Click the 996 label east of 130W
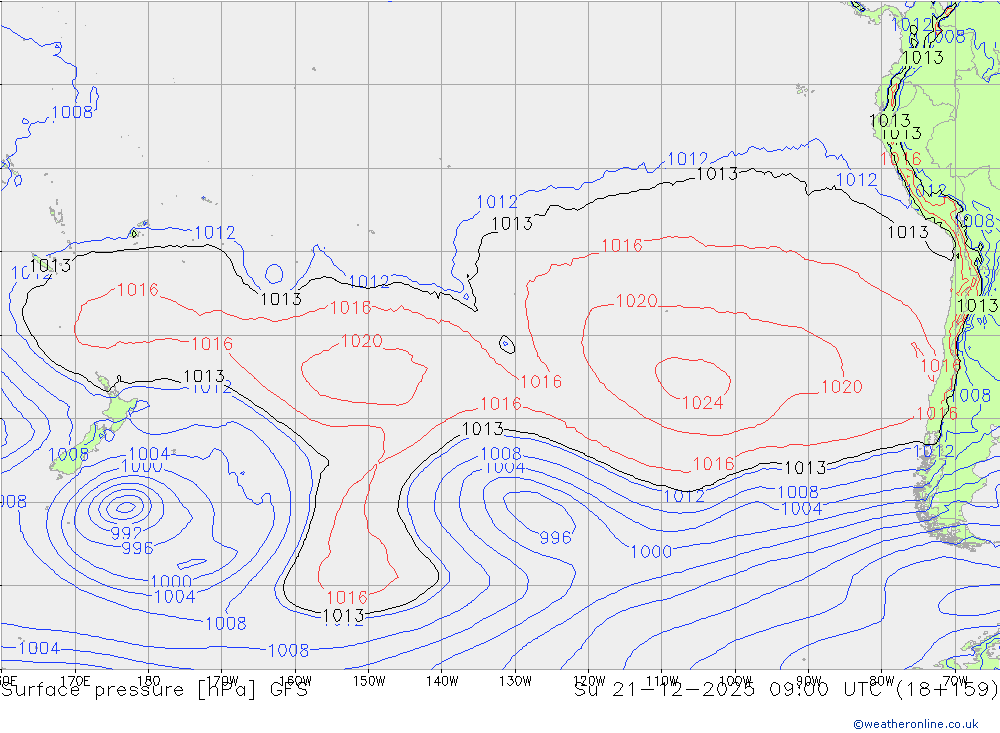The height and width of the screenshot is (733, 1000). [555, 537]
